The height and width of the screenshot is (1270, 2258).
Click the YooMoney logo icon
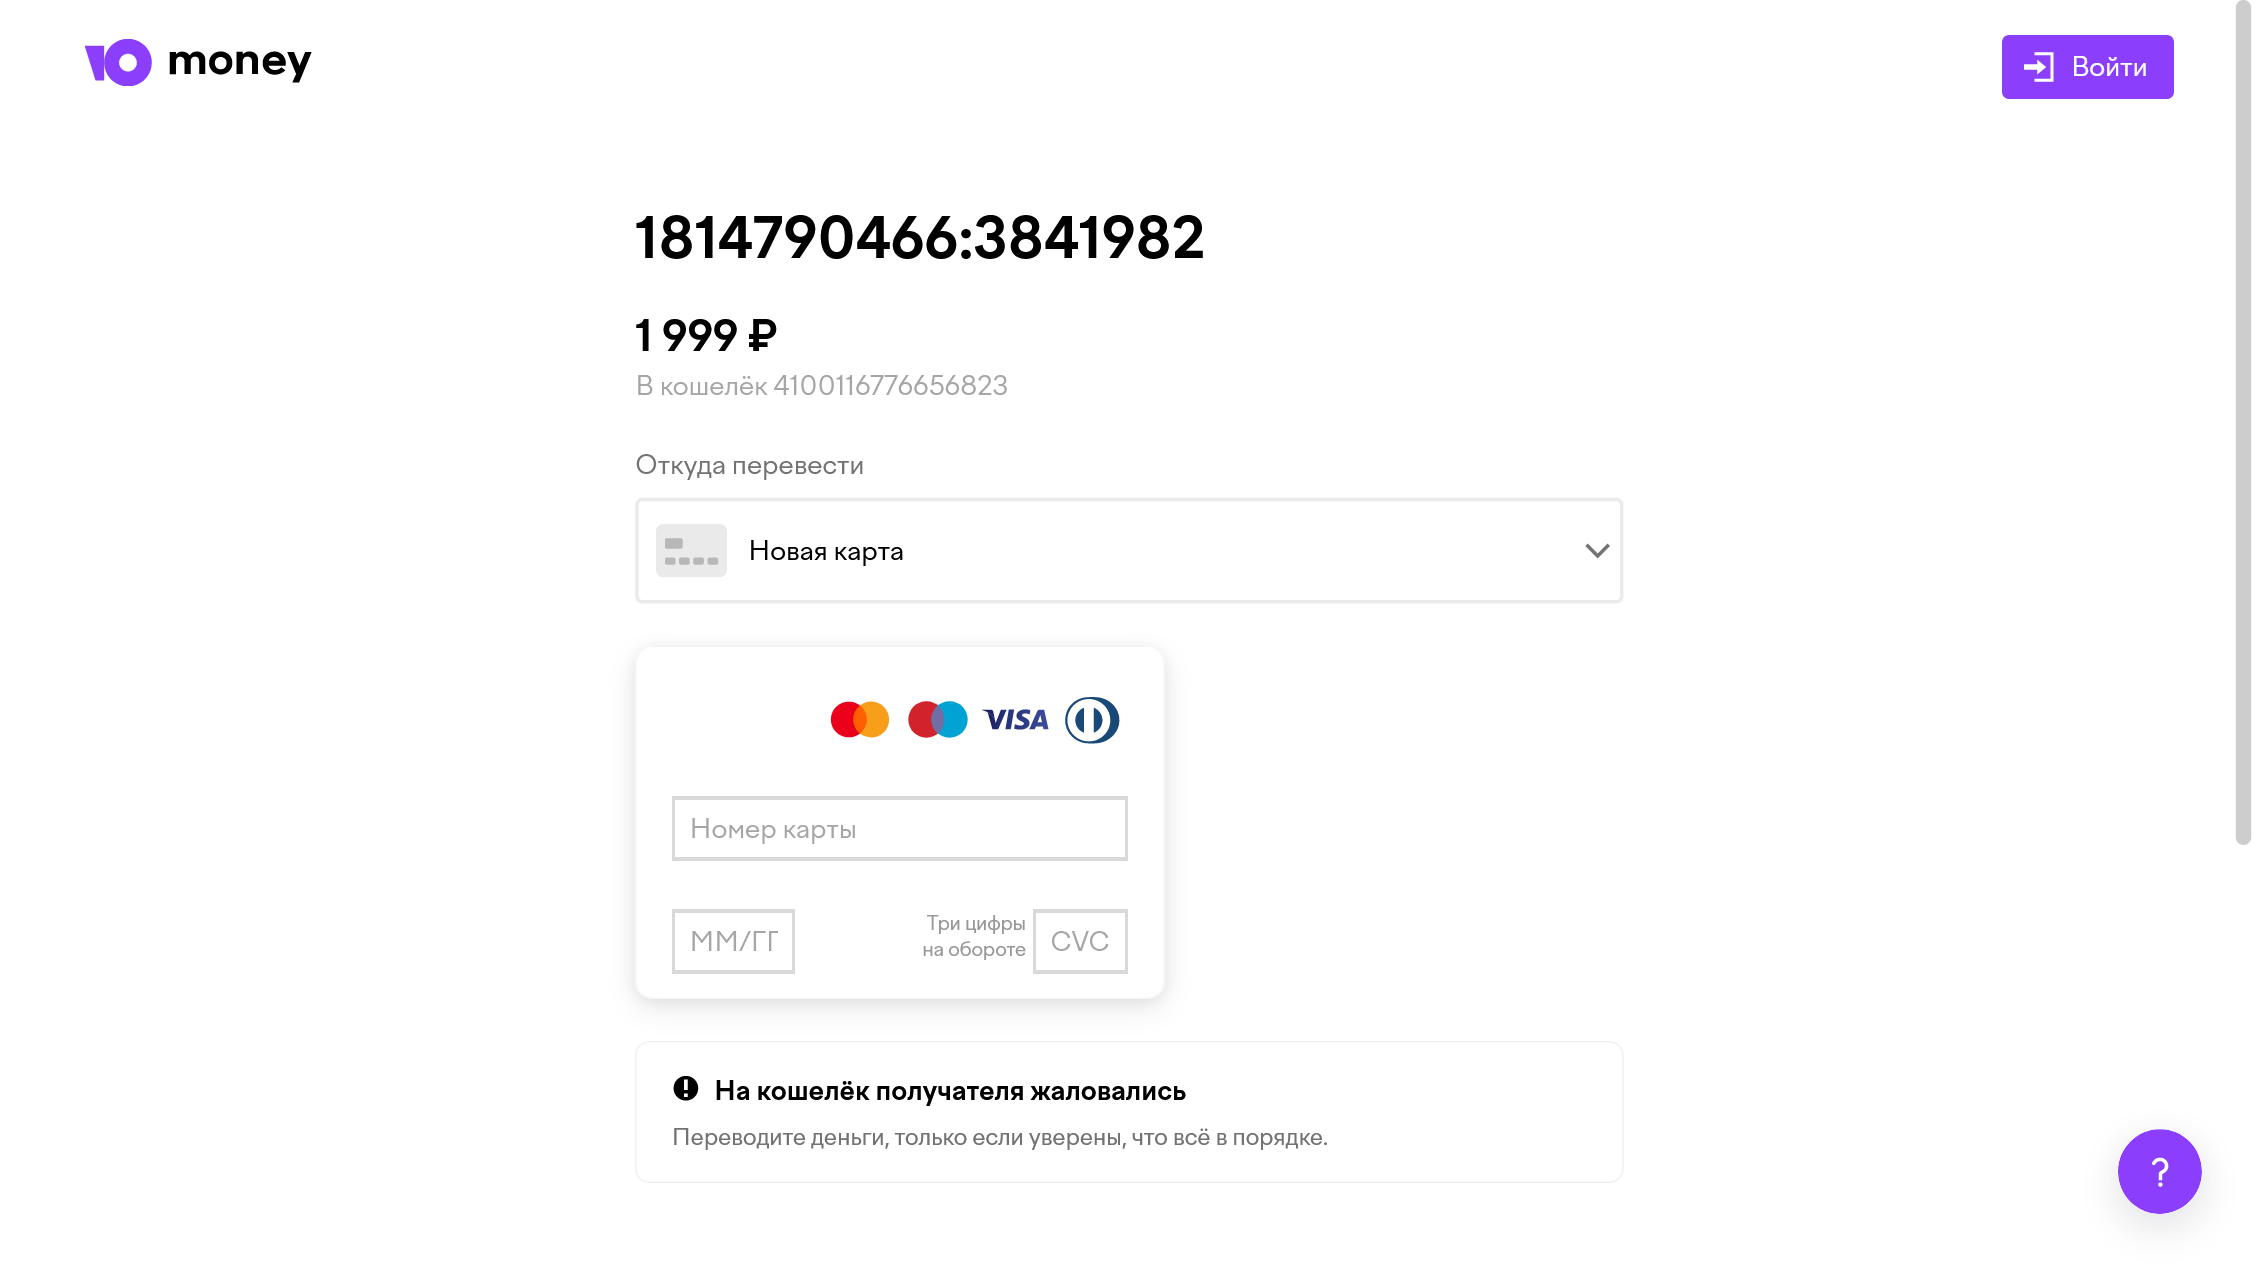pos(116,62)
